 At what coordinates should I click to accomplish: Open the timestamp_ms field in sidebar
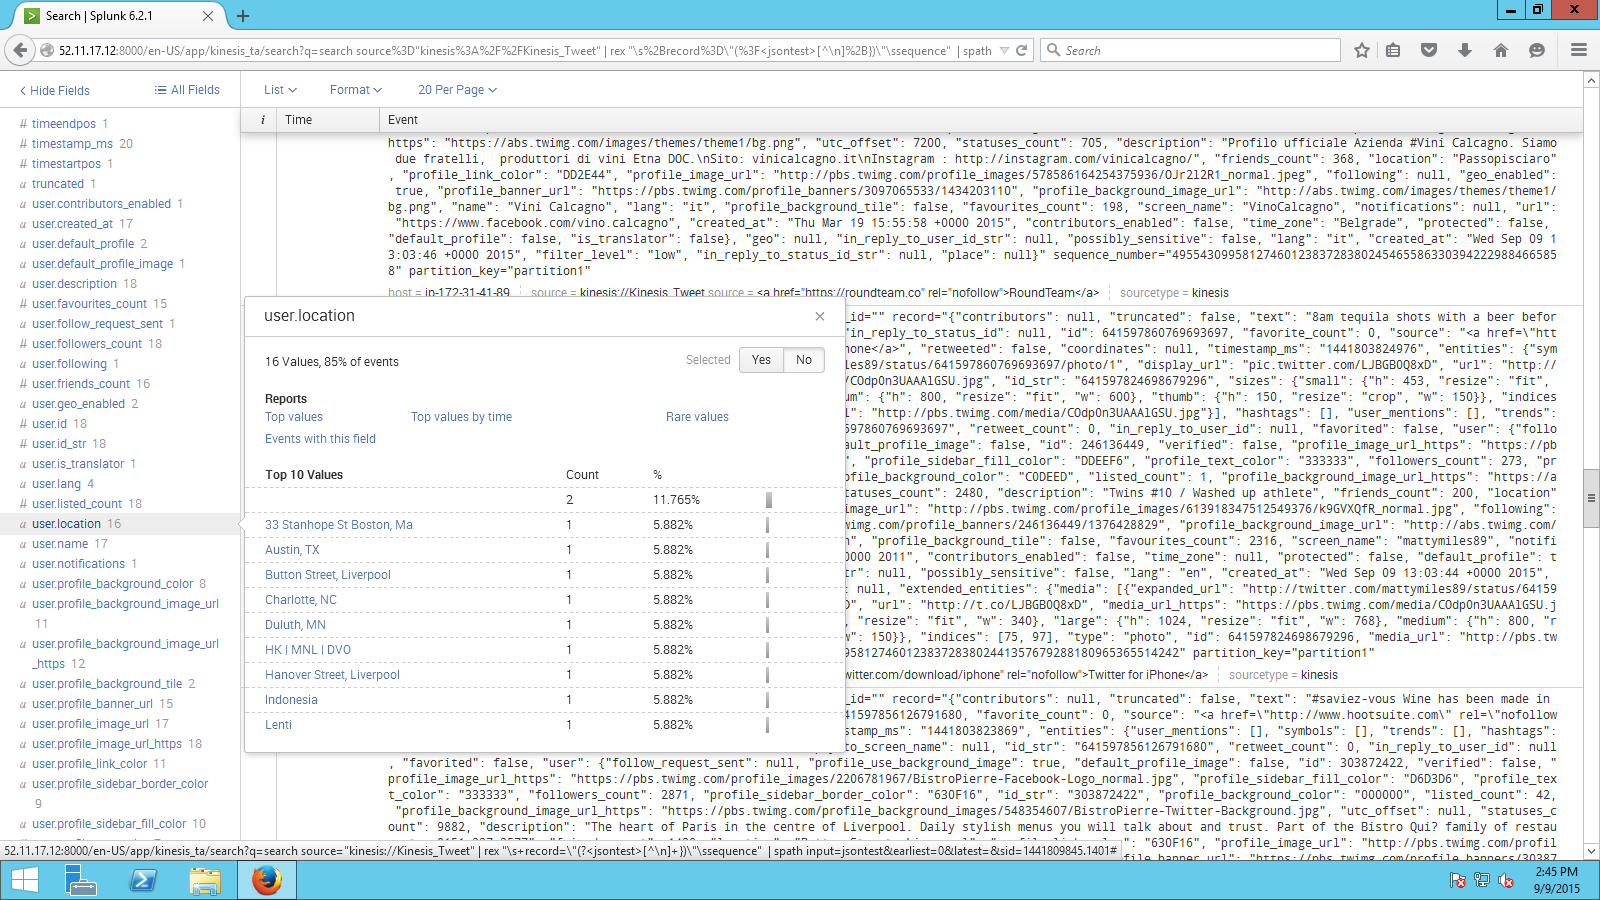(x=72, y=144)
